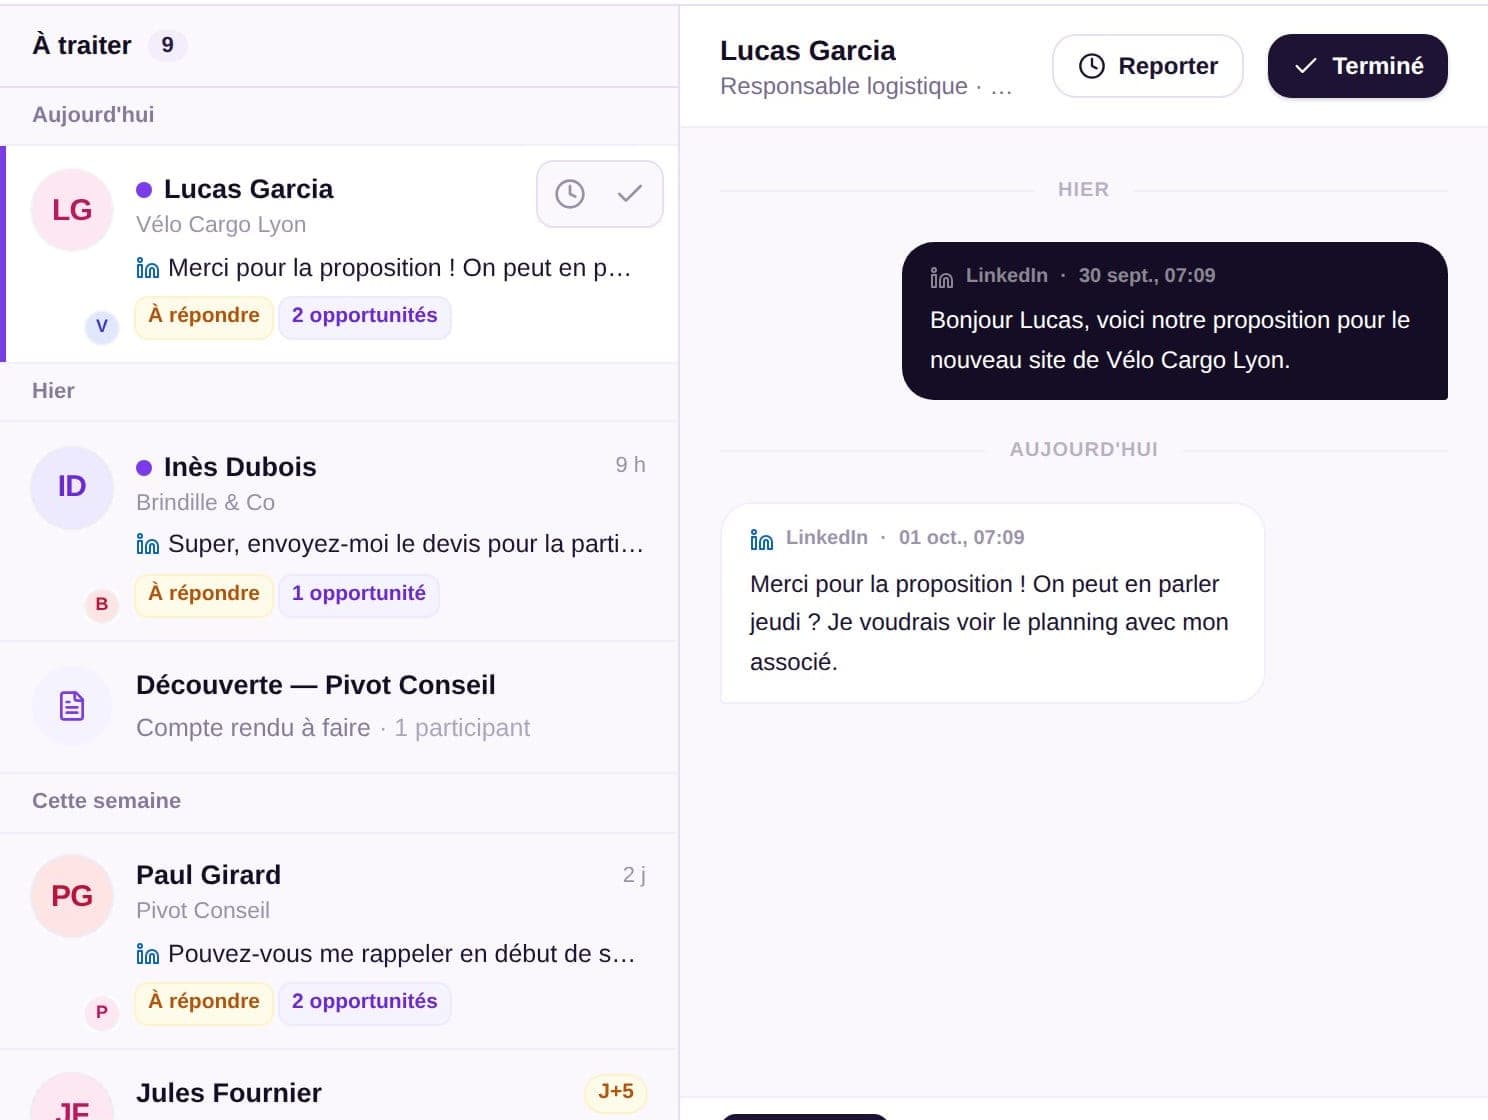
Task: Click the LinkedIn icon in the 01 oct. message
Action: 762,540
